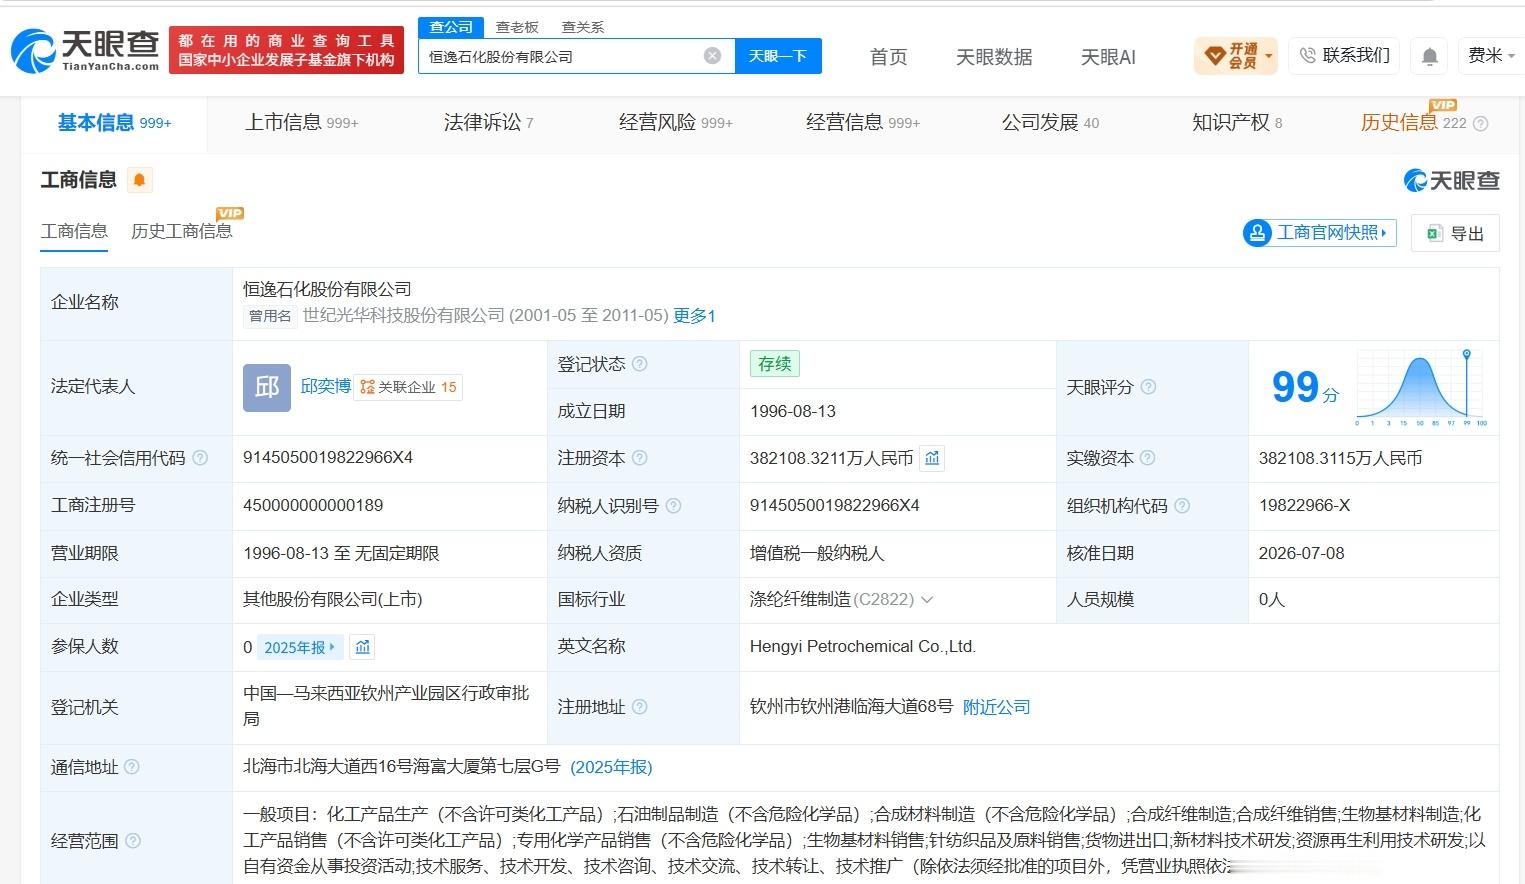Show help for 纳税人识别号
This screenshot has width=1525, height=884.
(673, 506)
